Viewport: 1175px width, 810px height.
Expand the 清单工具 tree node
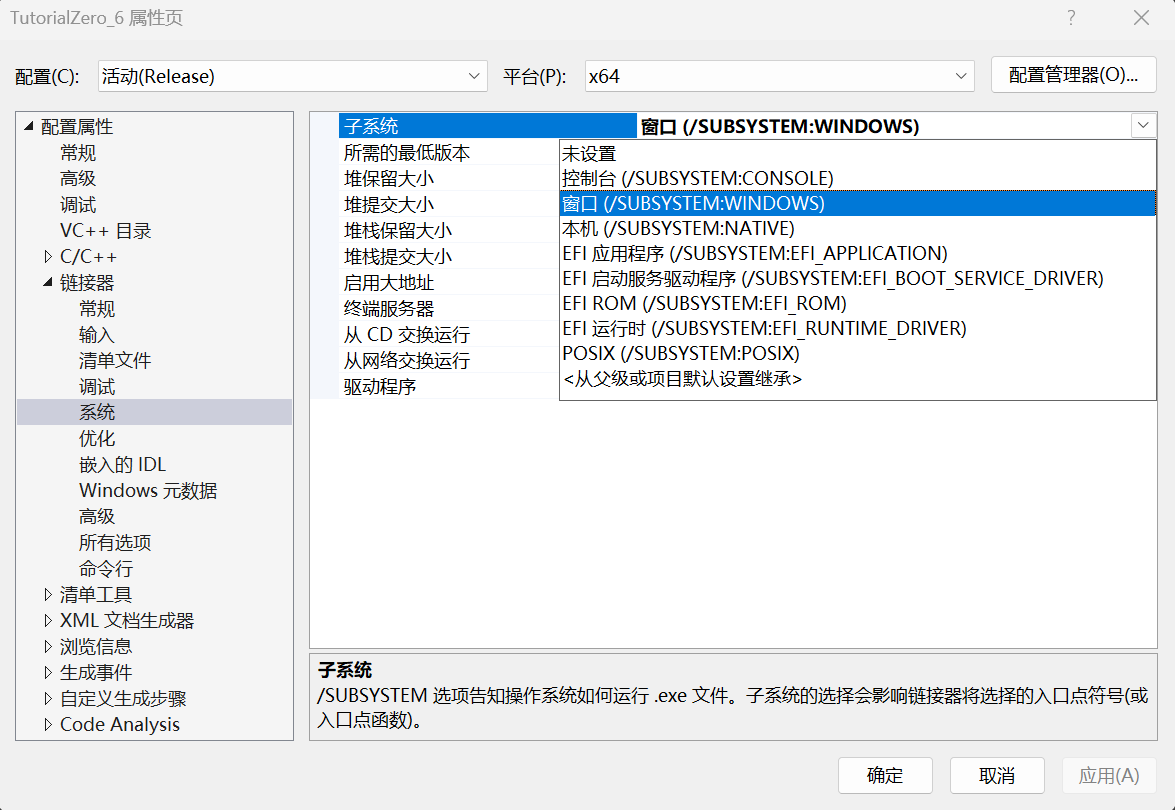pyautogui.click(x=48, y=594)
